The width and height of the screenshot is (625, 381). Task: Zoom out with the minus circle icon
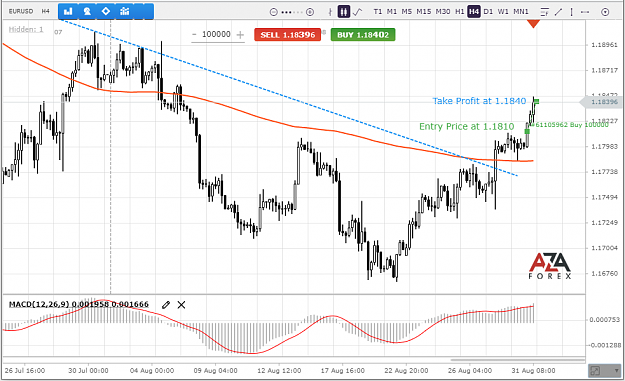(273, 12)
